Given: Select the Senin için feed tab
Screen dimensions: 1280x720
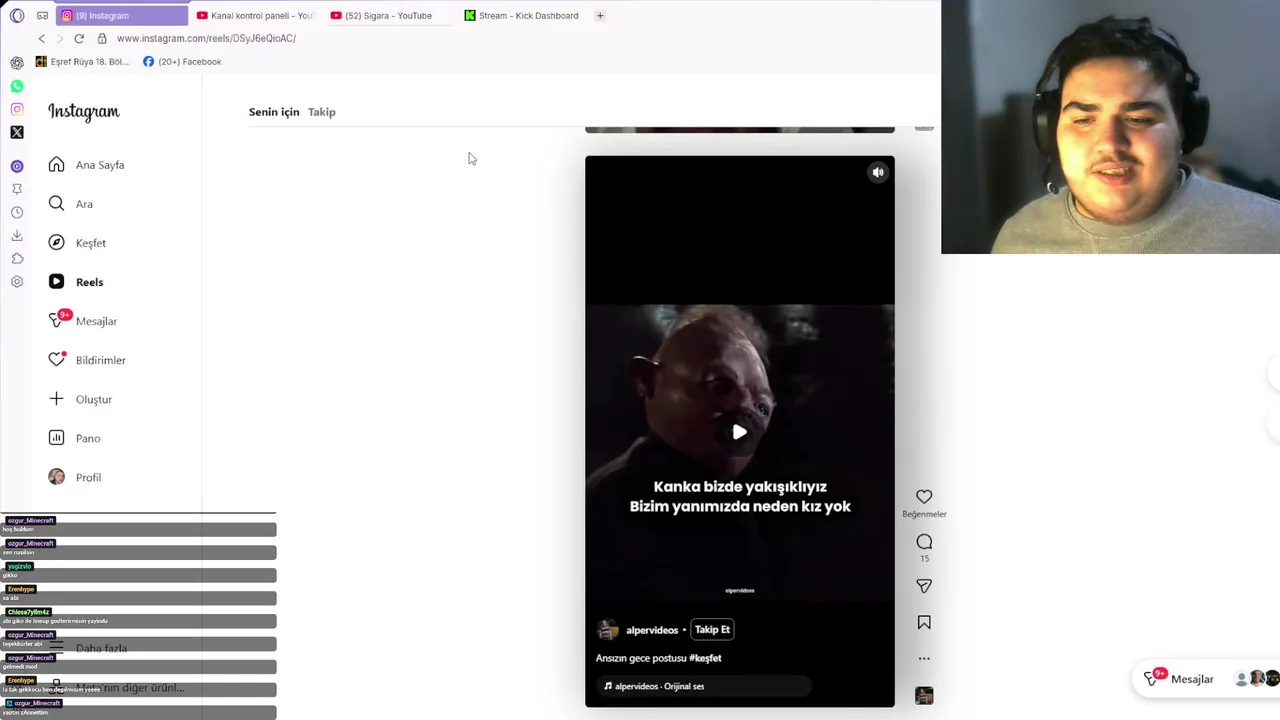Looking at the screenshot, I should pyautogui.click(x=274, y=112).
